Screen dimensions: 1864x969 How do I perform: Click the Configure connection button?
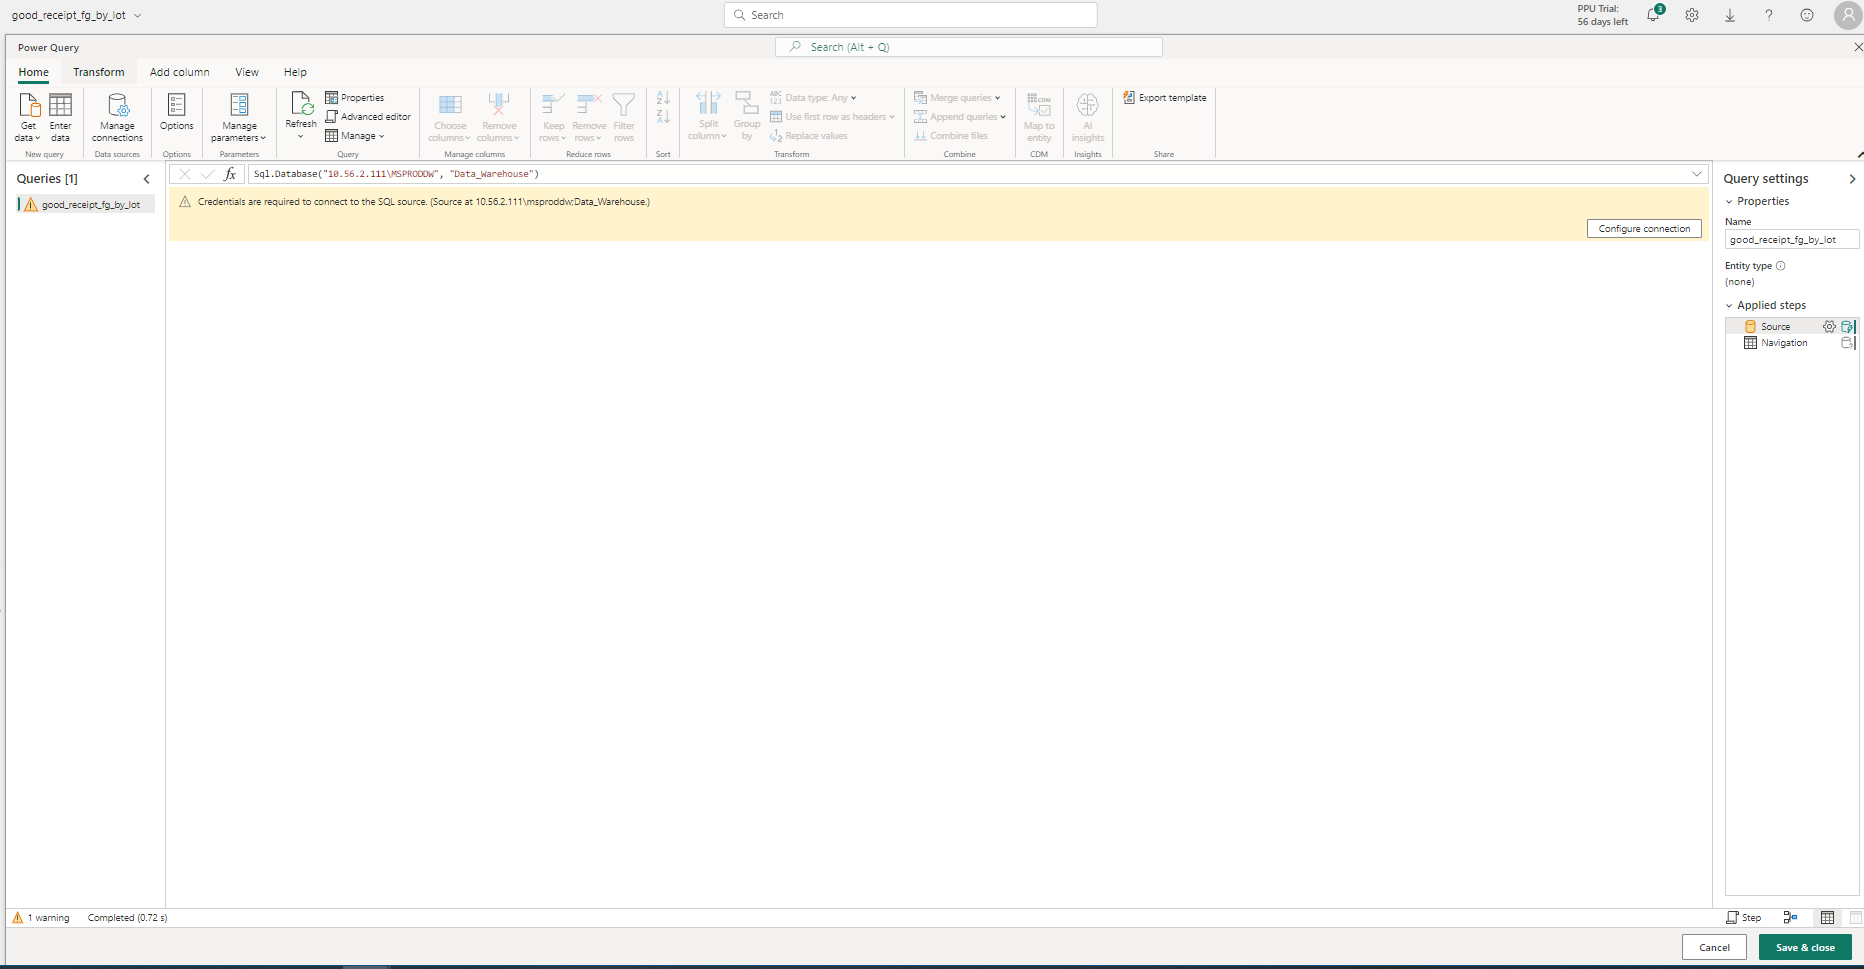click(x=1643, y=228)
